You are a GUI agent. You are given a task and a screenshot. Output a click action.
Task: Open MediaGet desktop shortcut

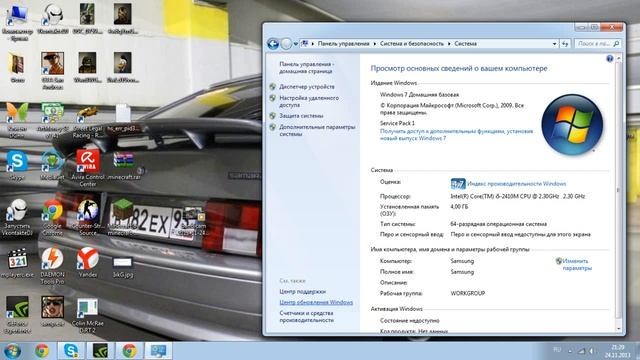52,165
